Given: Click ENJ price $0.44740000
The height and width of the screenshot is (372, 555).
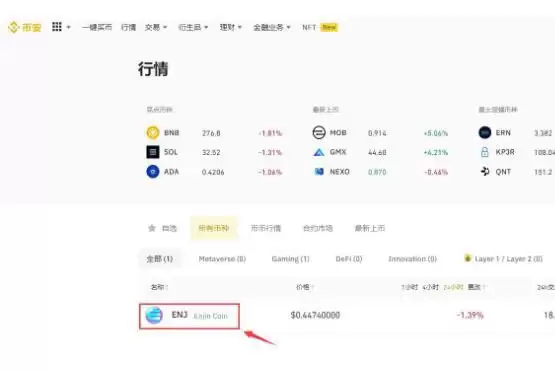Looking at the screenshot, I should [315, 315].
